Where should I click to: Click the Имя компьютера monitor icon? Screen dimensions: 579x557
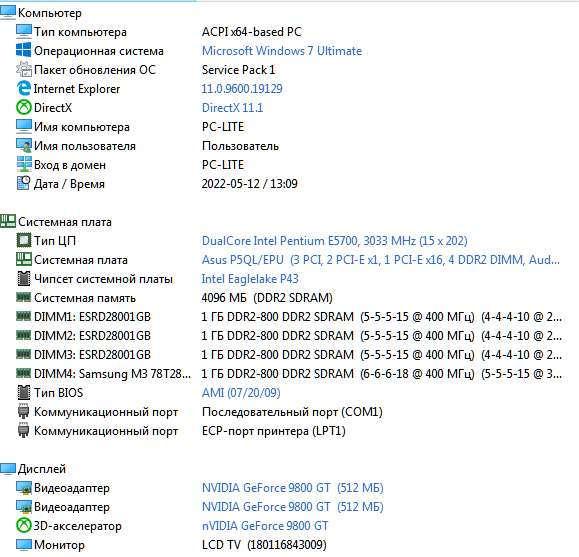pyautogui.click(x=24, y=126)
